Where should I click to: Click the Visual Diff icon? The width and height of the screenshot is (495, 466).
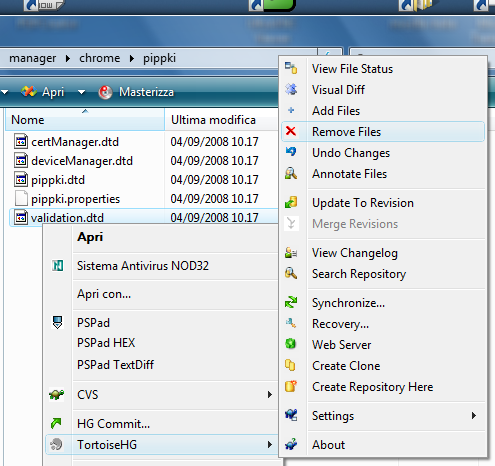pyautogui.click(x=291, y=89)
